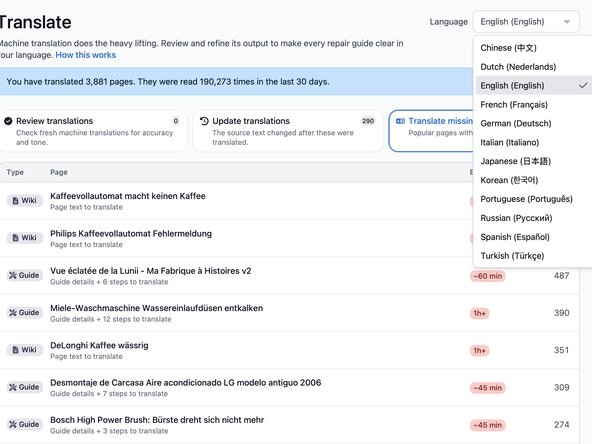Select Chinese (中文) from language list
Screen dimensions: 592x444
tap(532, 48)
